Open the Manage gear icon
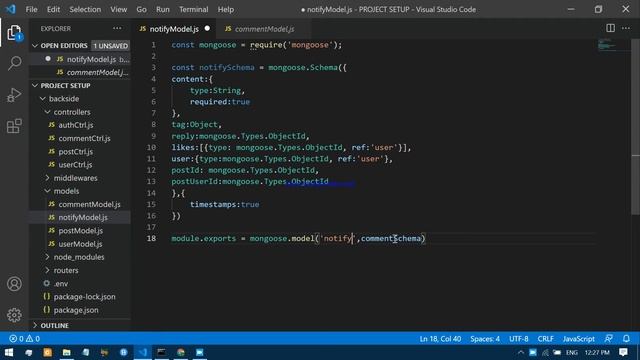Viewport: 640px width, 360px height. point(14,315)
